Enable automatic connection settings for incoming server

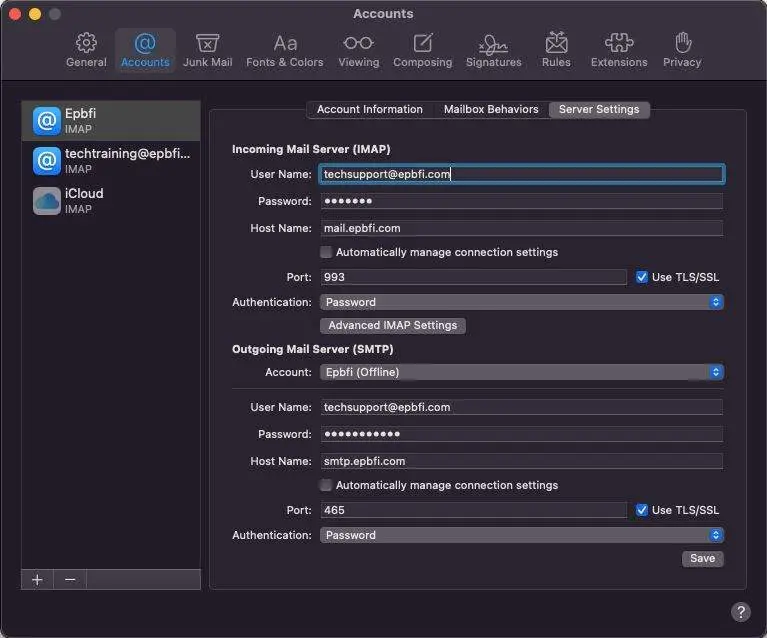tap(326, 253)
